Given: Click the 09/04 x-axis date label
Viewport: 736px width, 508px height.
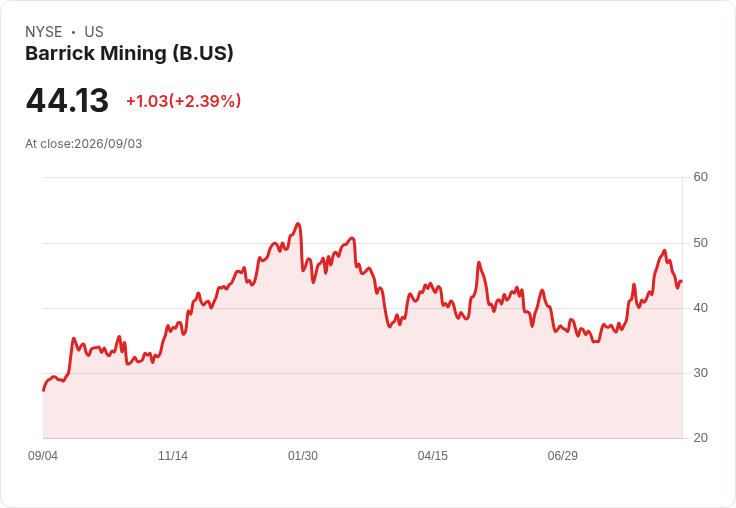Looking at the screenshot, I should click(43, 455).
